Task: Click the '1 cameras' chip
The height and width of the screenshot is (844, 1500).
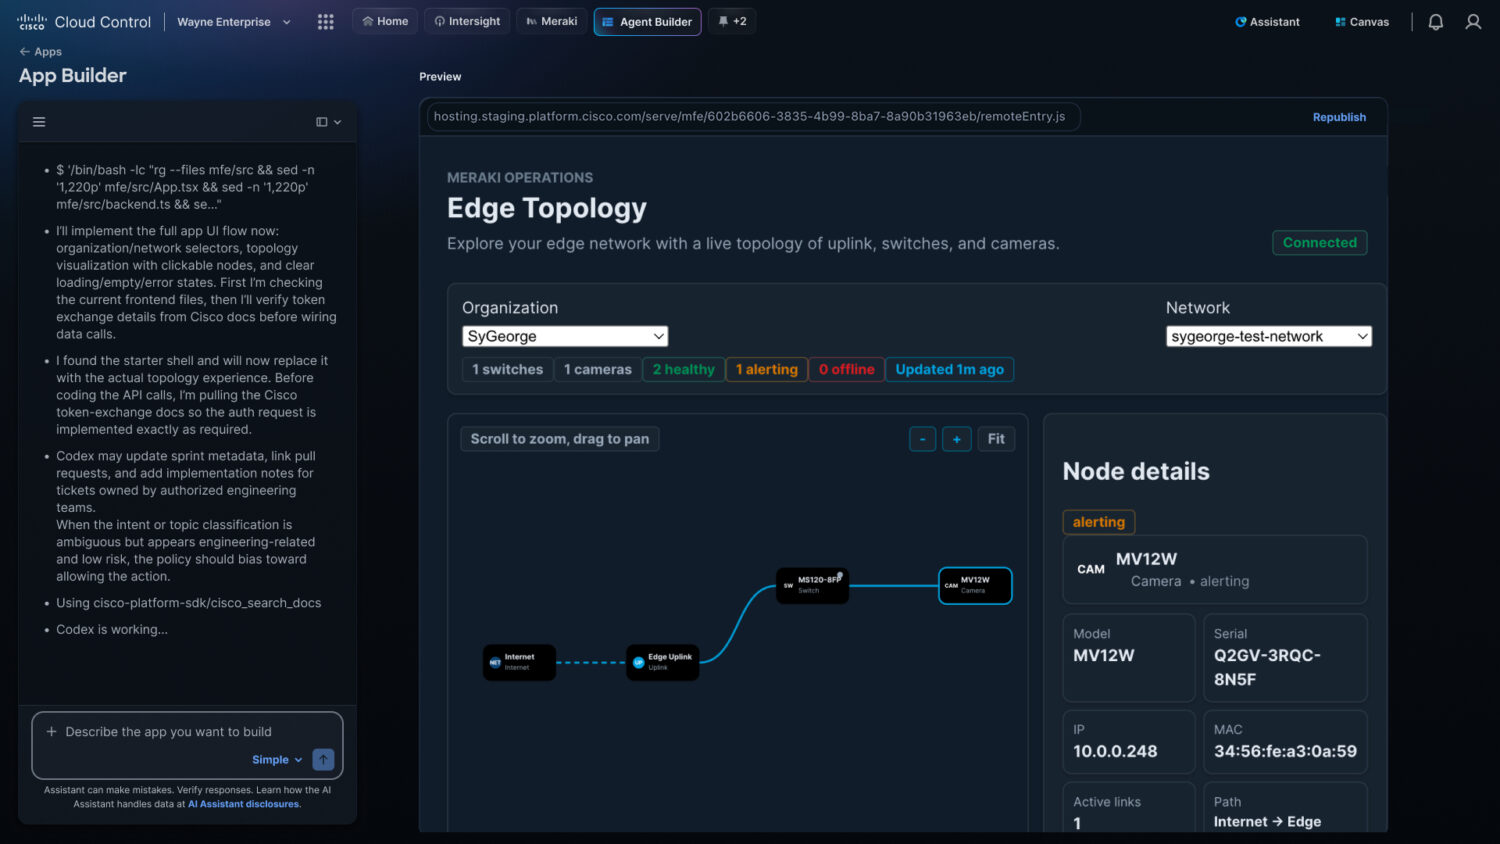Action: tap(598, 370)
